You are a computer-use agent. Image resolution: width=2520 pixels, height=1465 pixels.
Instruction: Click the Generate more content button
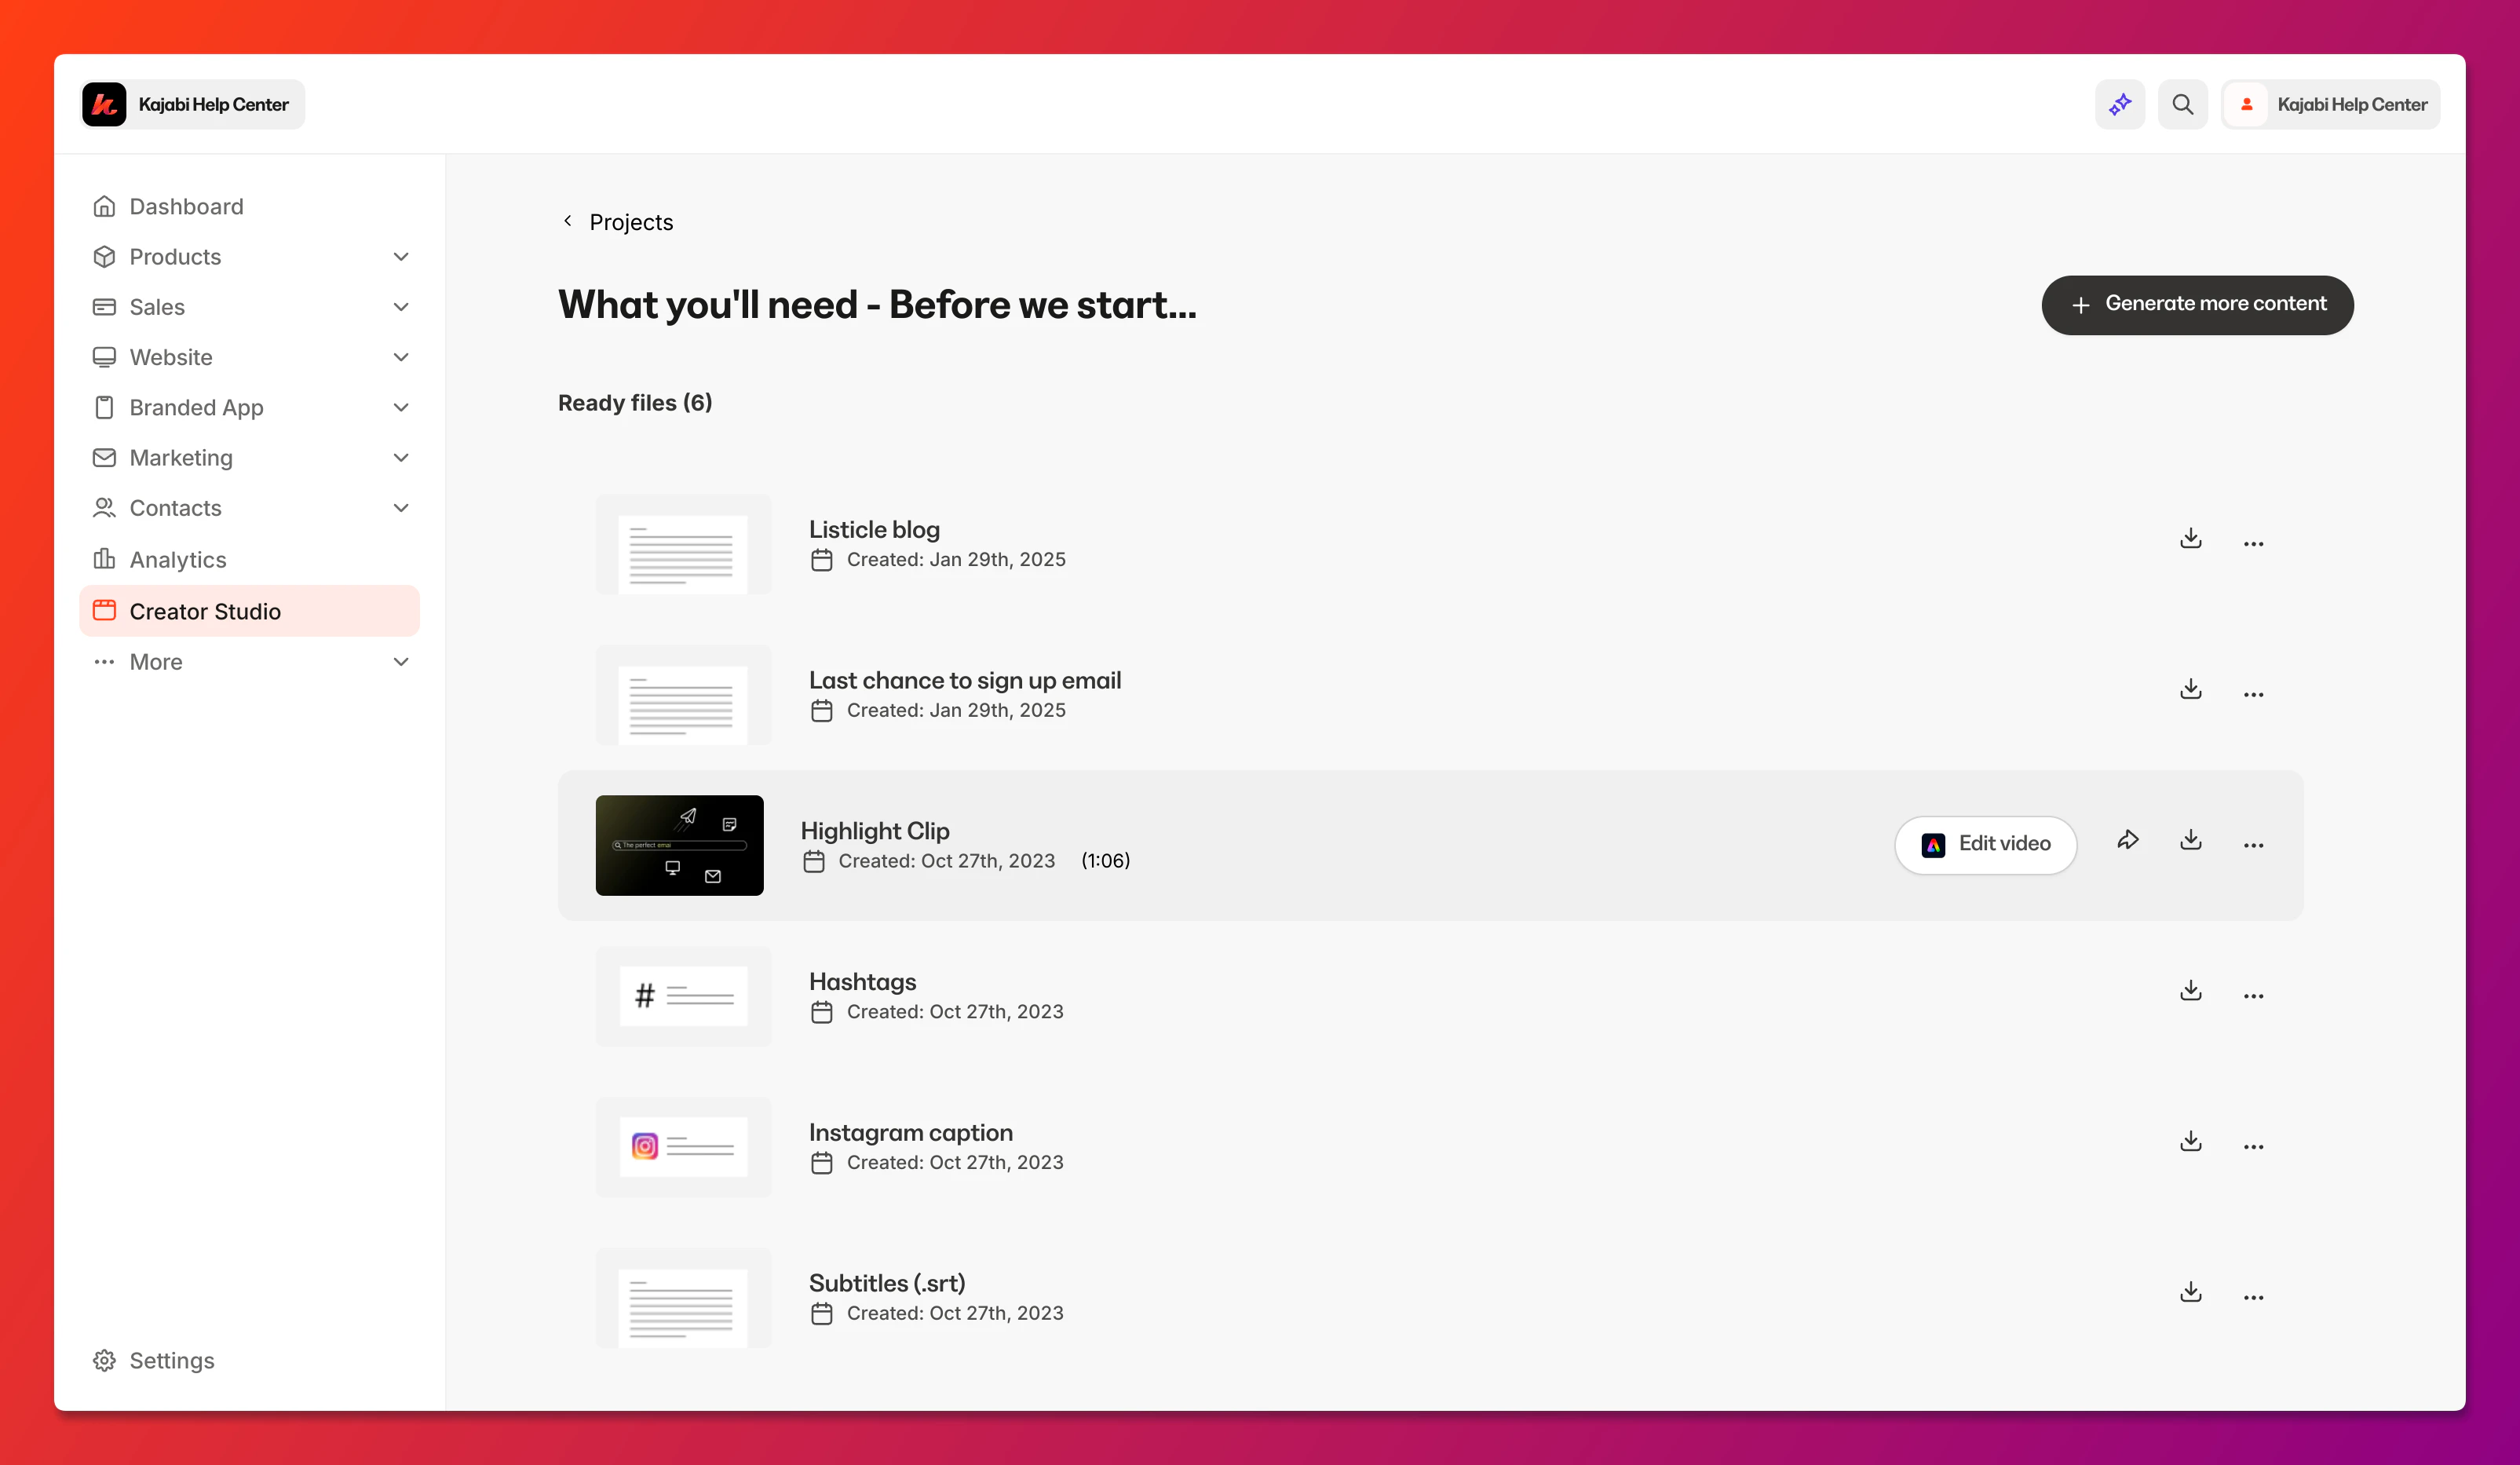click(2197, 304)
